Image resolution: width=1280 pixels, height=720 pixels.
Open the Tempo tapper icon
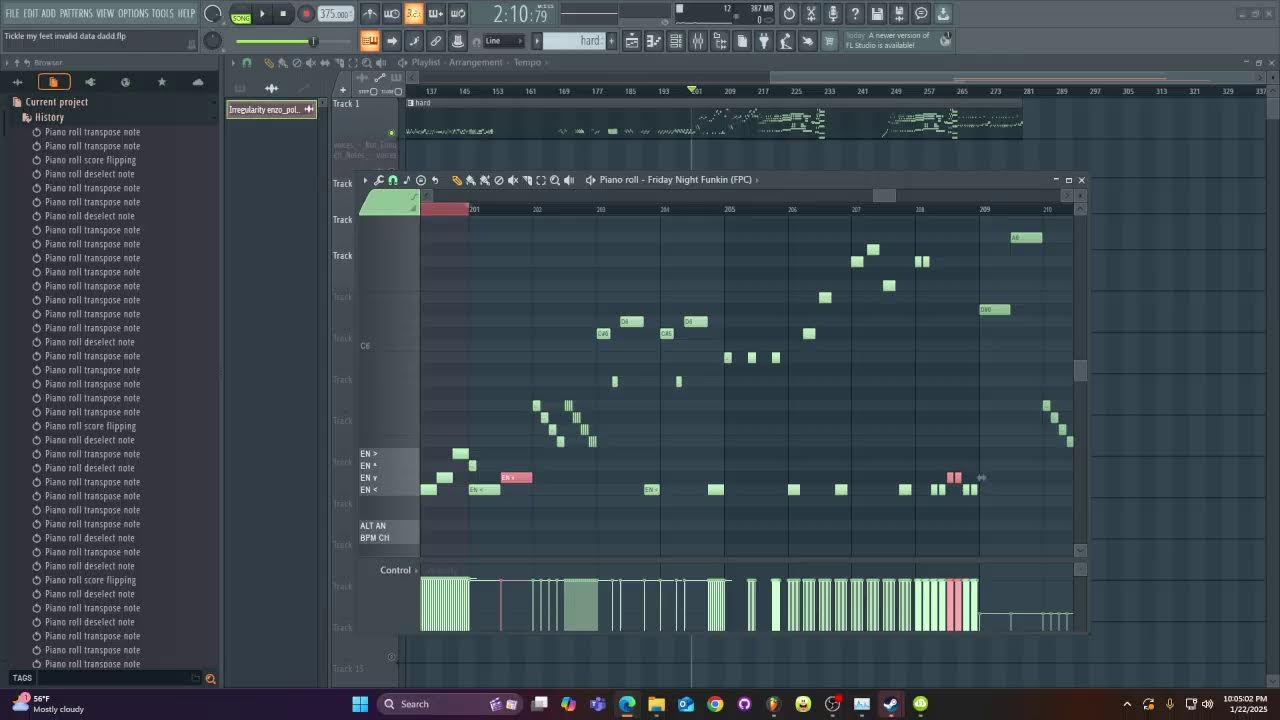coord(786,41)
